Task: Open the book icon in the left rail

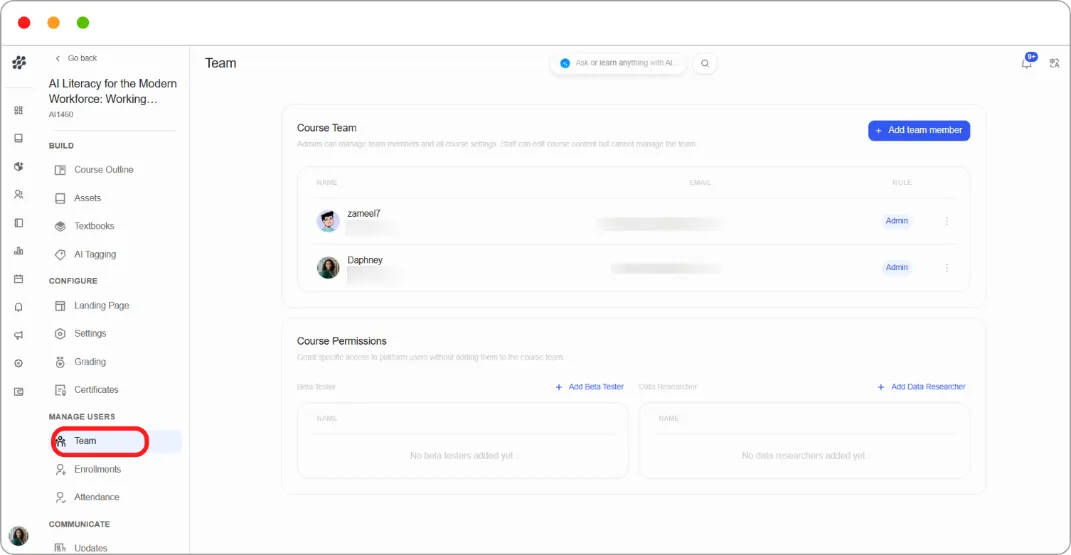Action: coord(18,138)
